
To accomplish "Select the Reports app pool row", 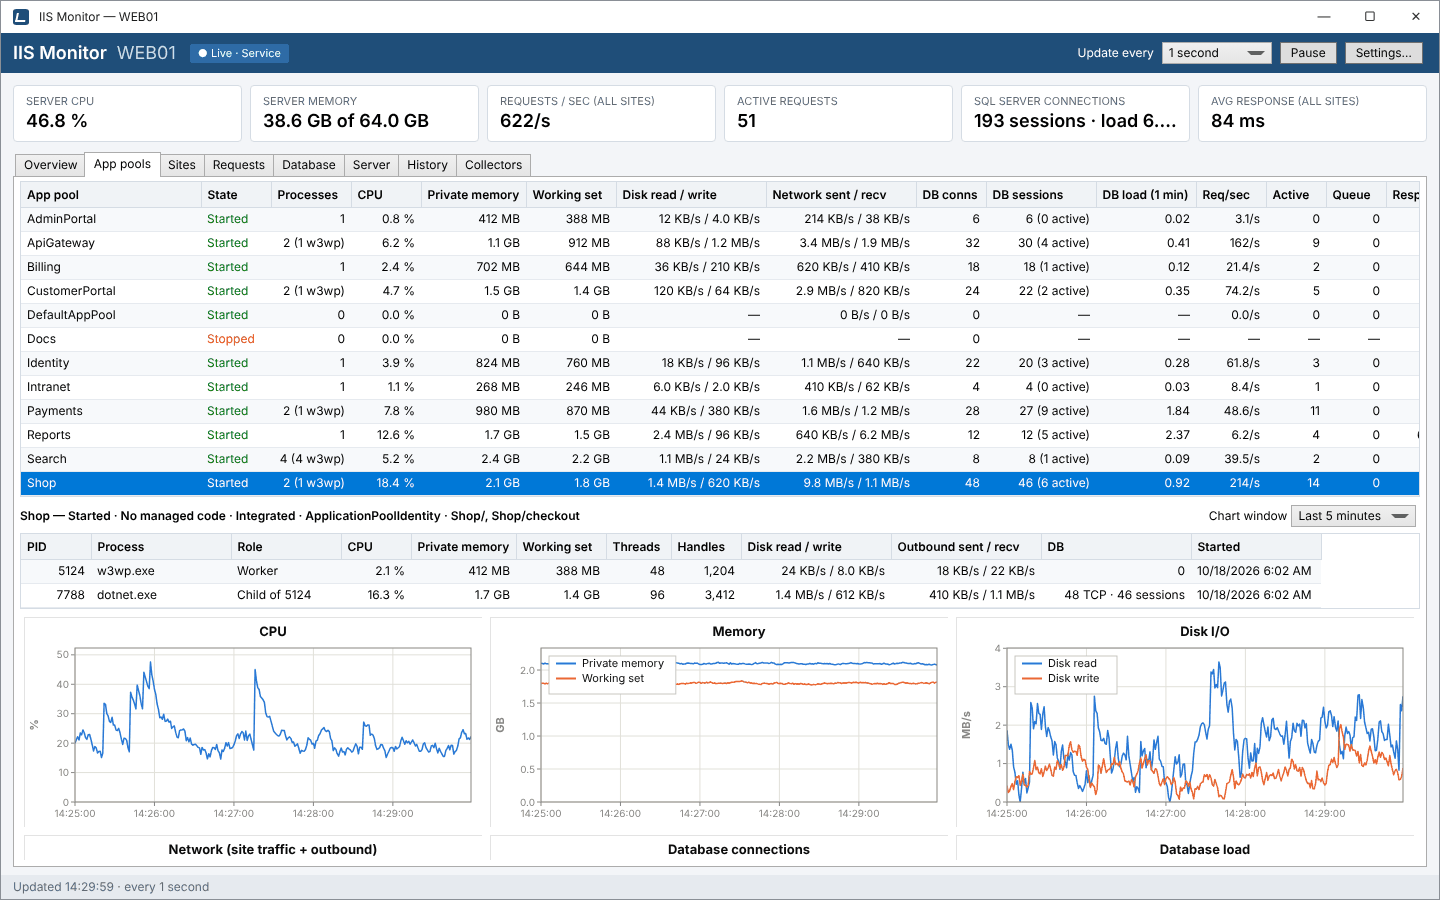I will [x=720, y=435].
